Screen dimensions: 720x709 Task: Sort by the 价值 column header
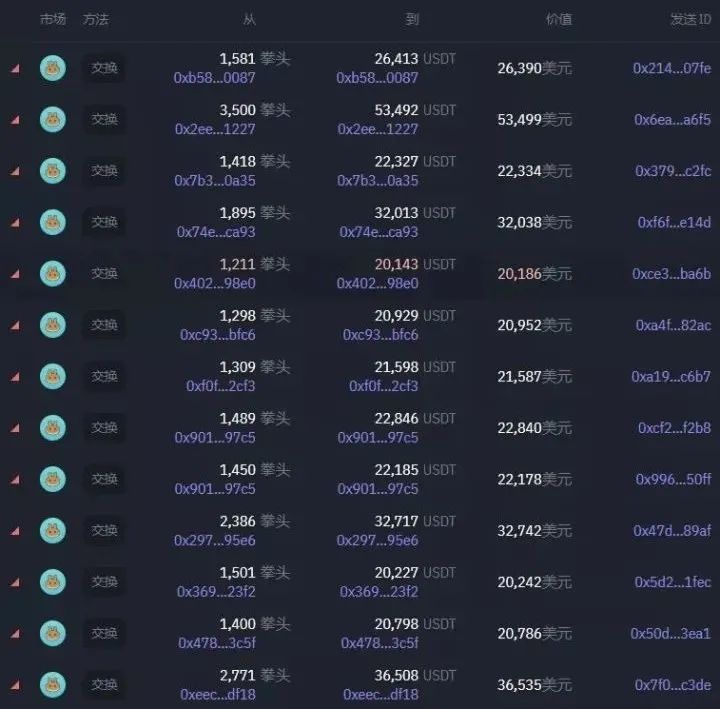pyautogui.click(x=559, y=19)
